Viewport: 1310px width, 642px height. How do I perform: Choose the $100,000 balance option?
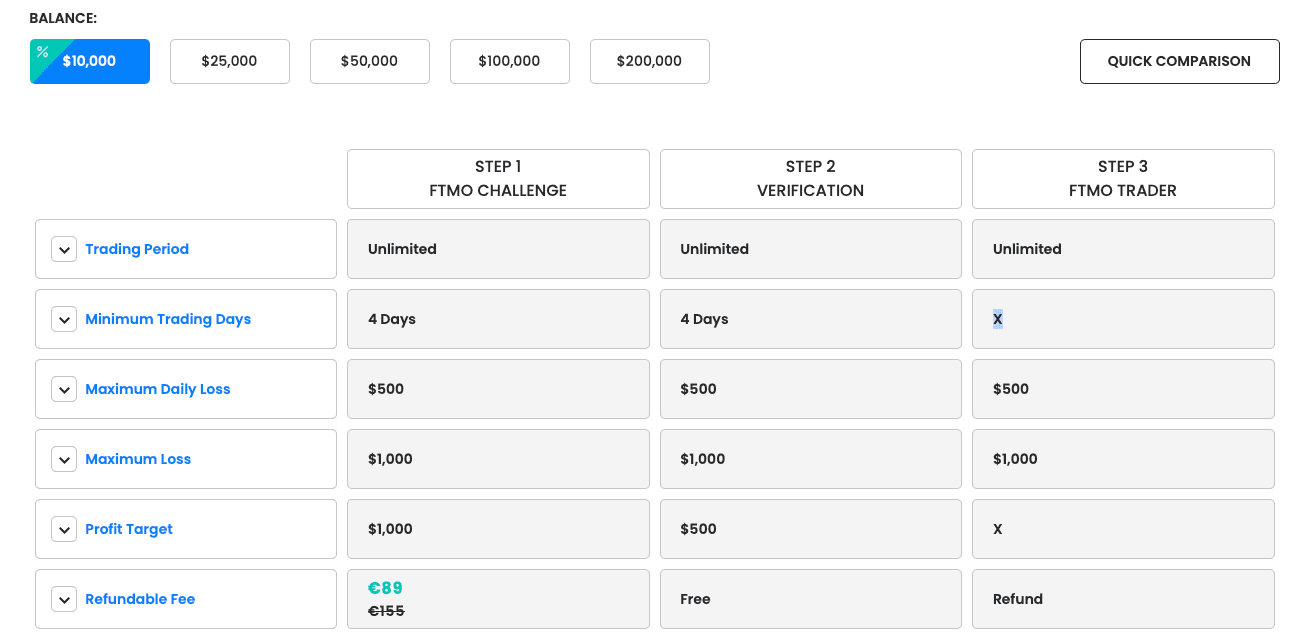tap(509, 61)
